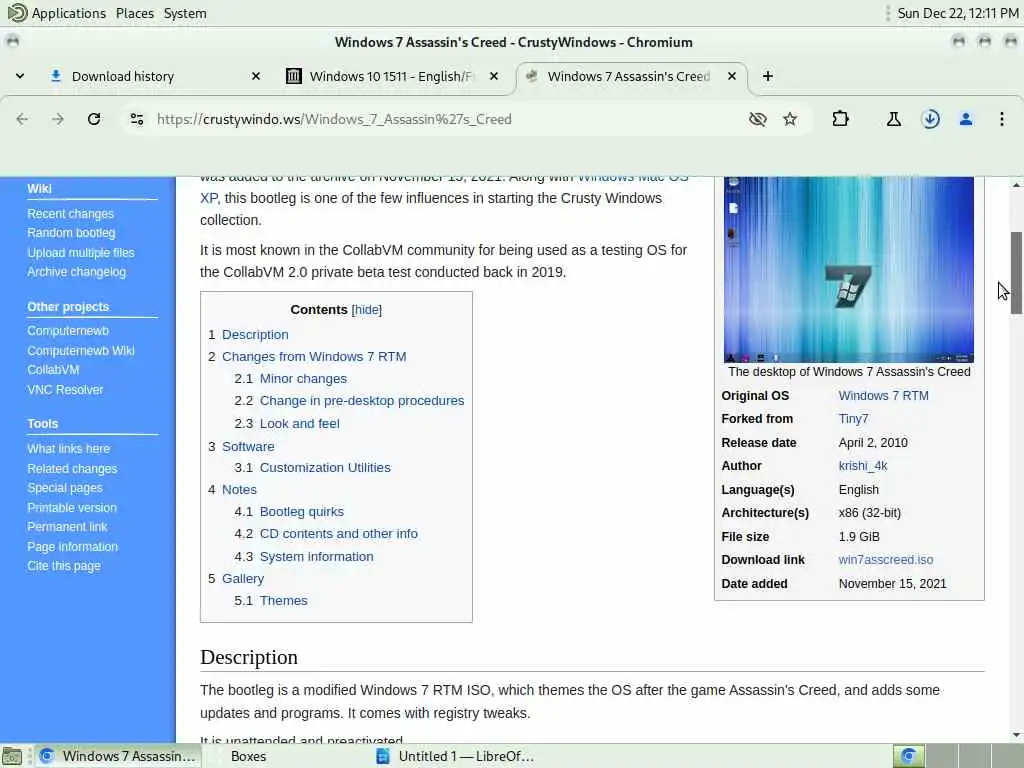1024x768 pixels.
Task: Jump to Look and feel section
Action: click(300, 423)
